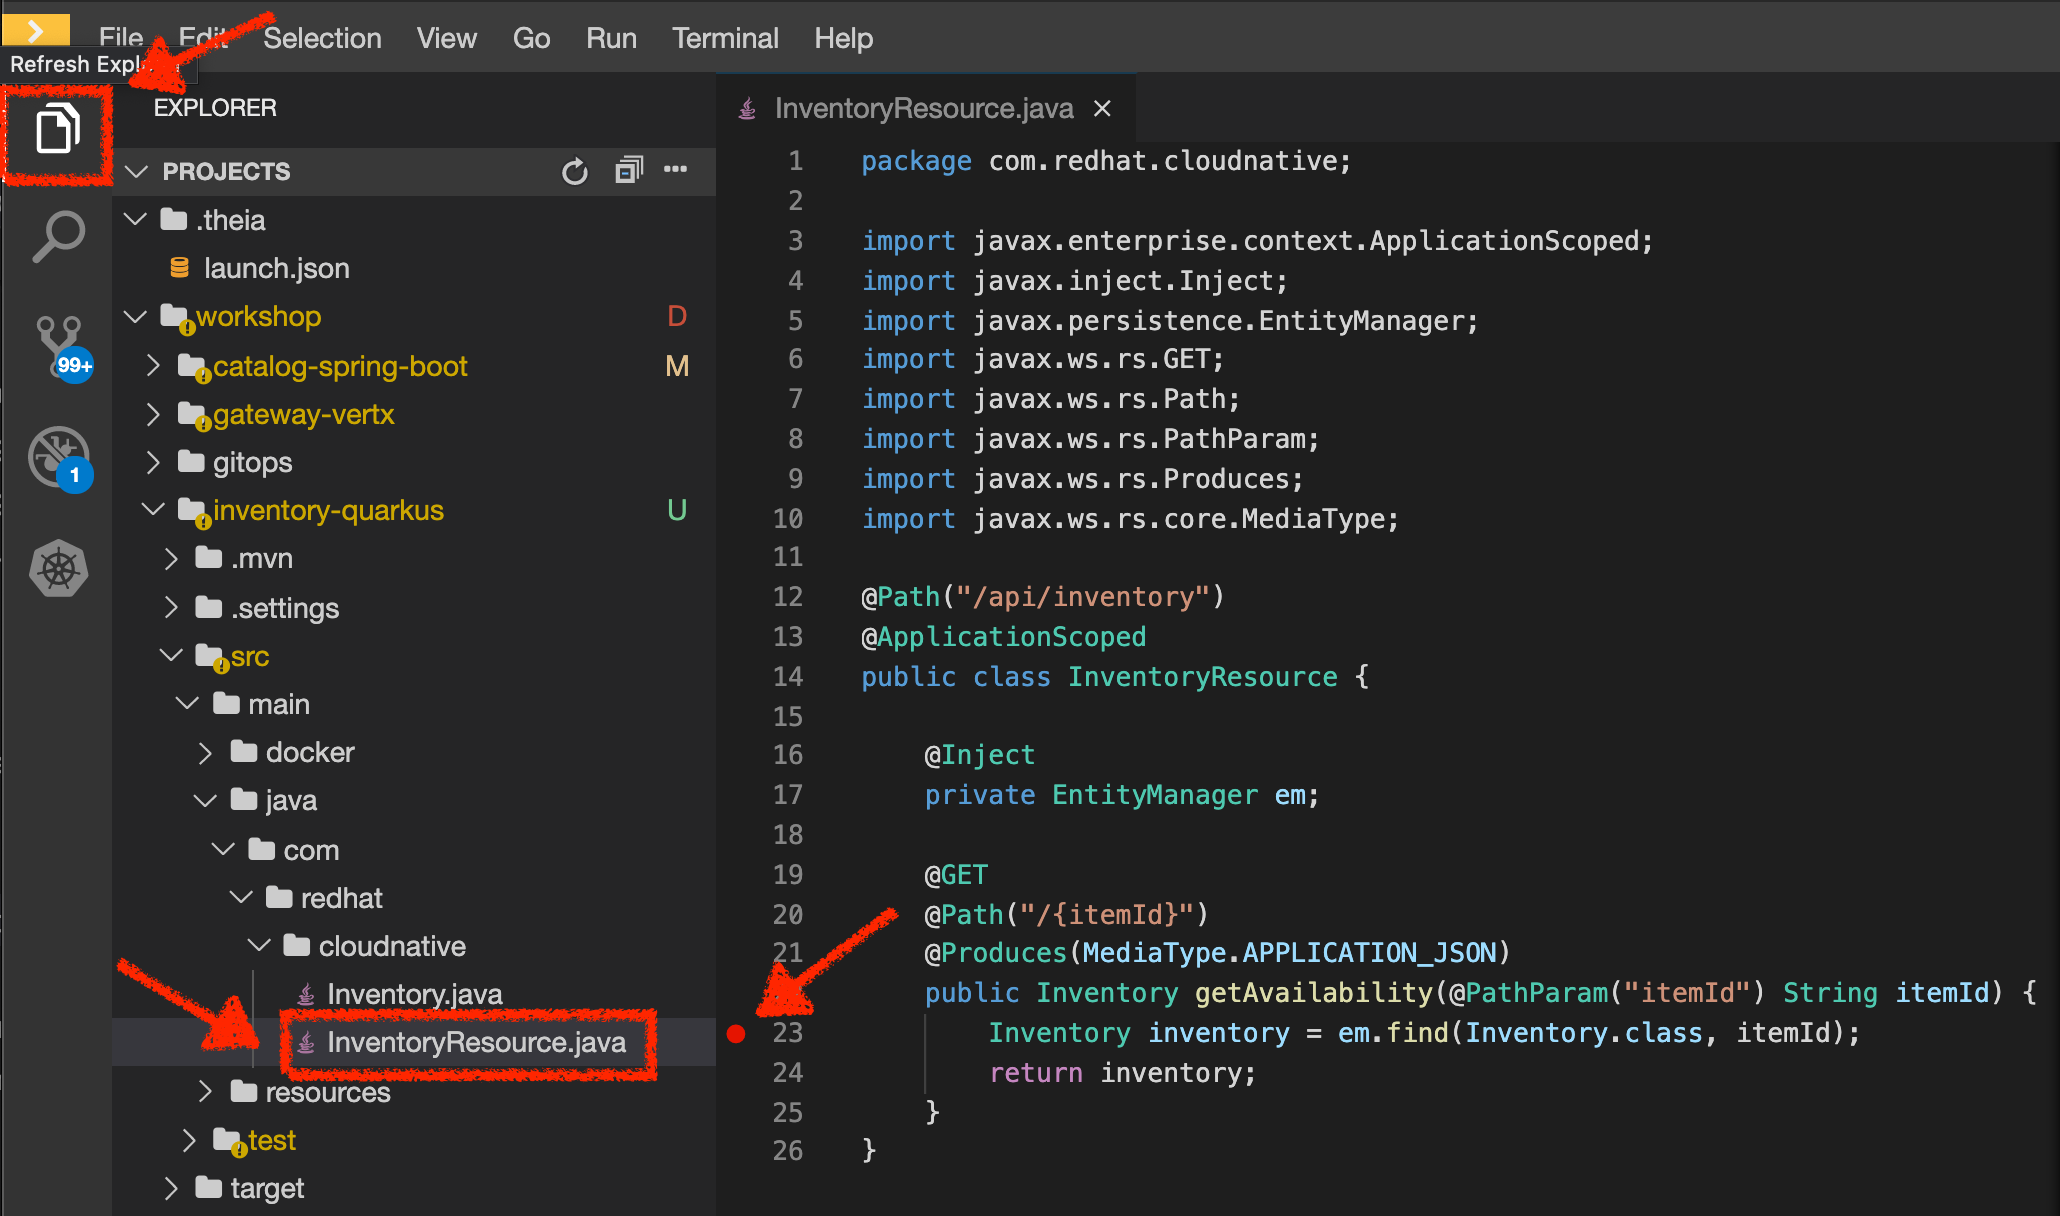Open Inventory.java in the file tree
This screenshot has height=1216, width=2060.
click(414, 994)
